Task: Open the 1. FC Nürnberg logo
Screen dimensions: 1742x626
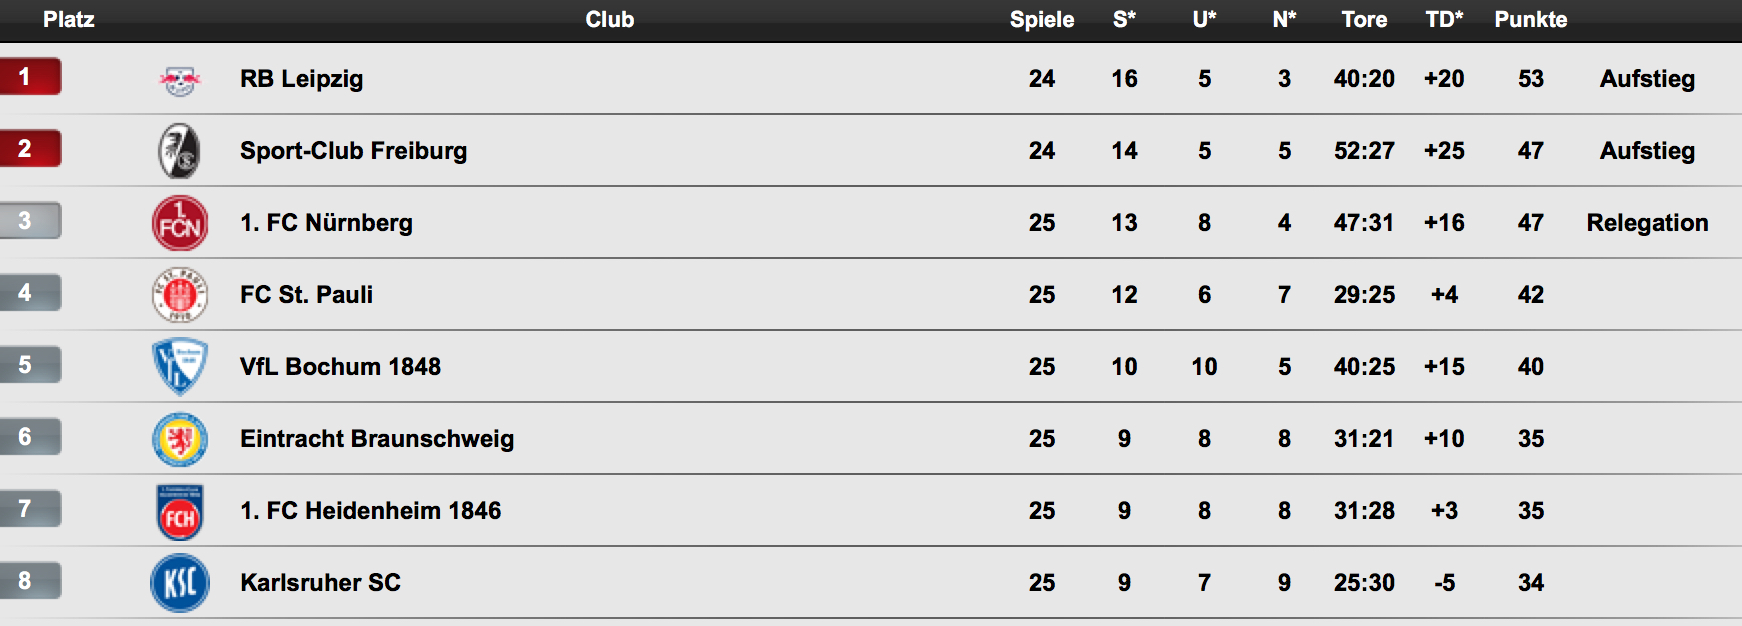Action: pyautogui.click(x=180, y=223)
